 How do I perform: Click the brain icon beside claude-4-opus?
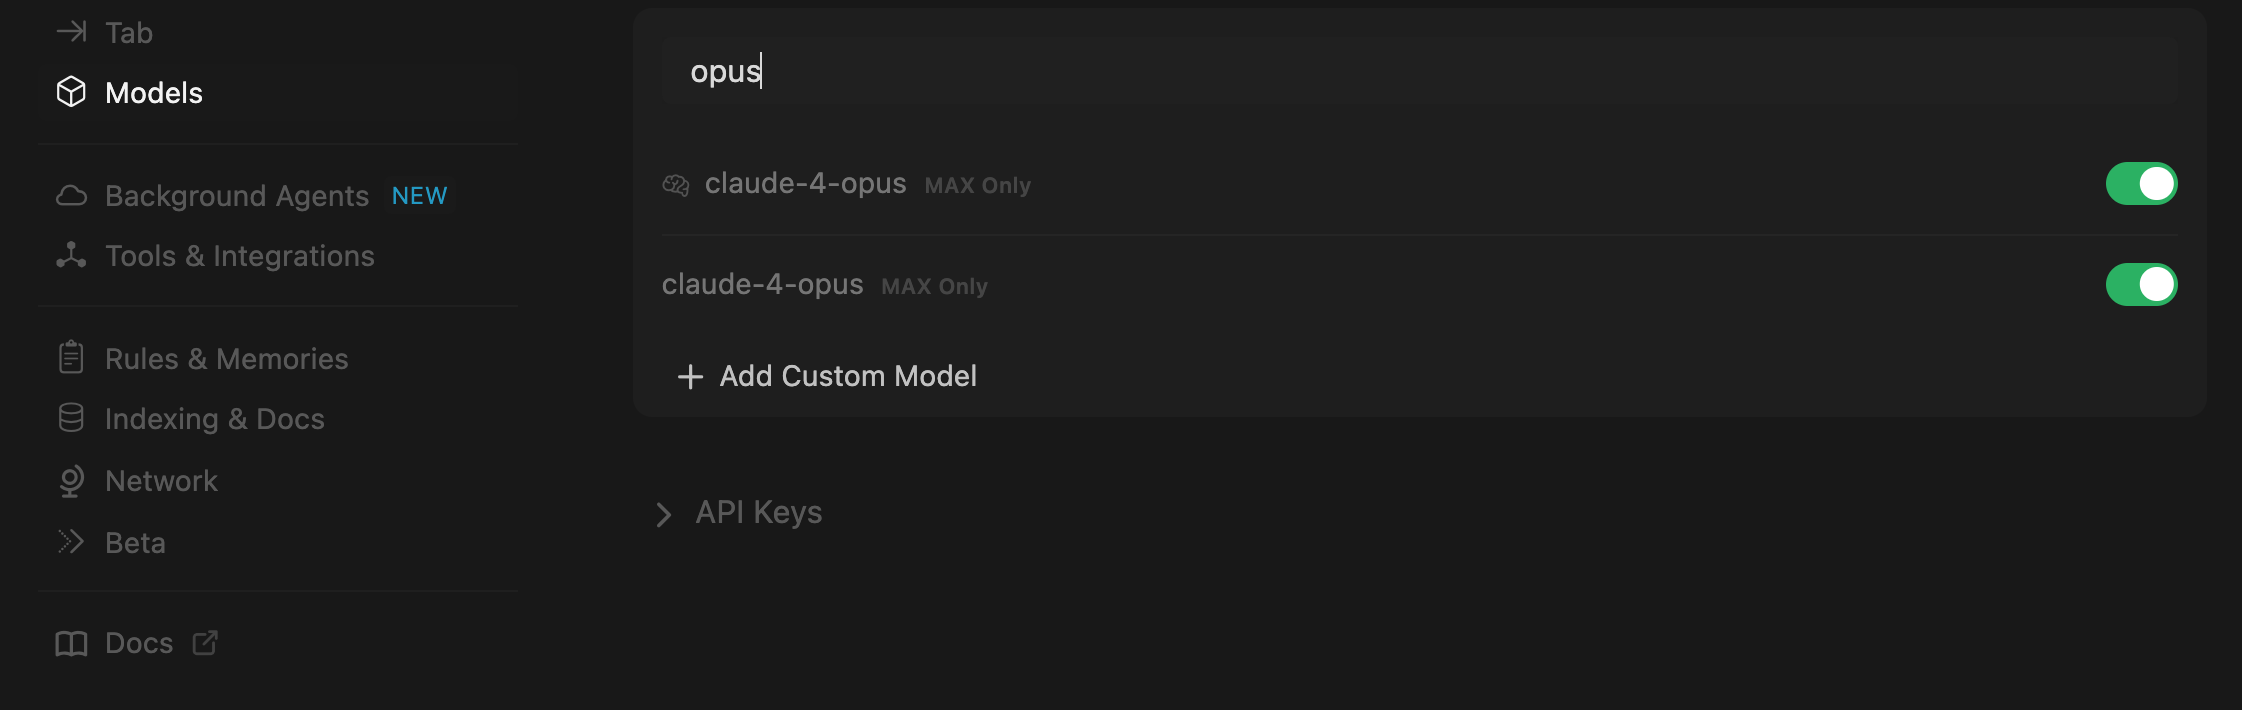click(676, 185)
